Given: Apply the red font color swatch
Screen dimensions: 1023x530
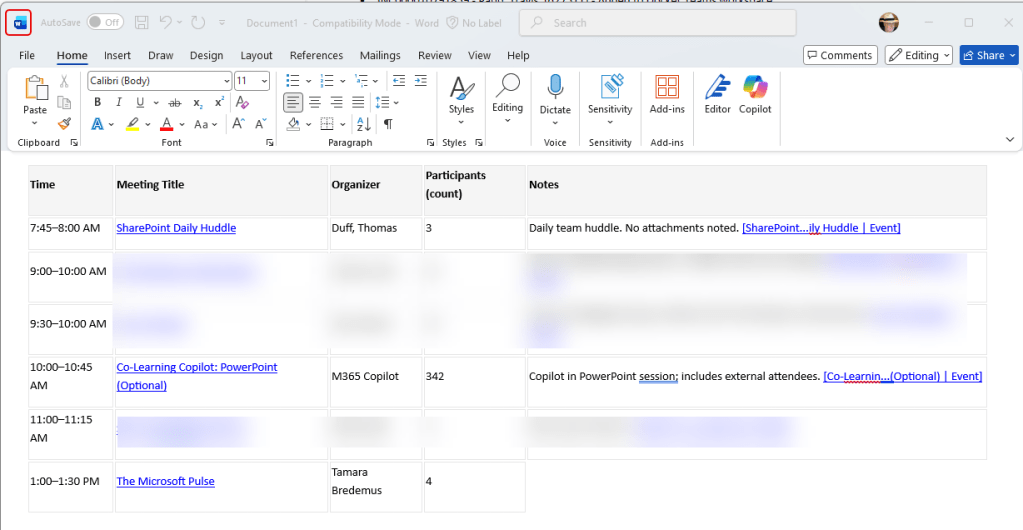Looking at the screenshot, I should pyautogui.click(x=166, y=124).
